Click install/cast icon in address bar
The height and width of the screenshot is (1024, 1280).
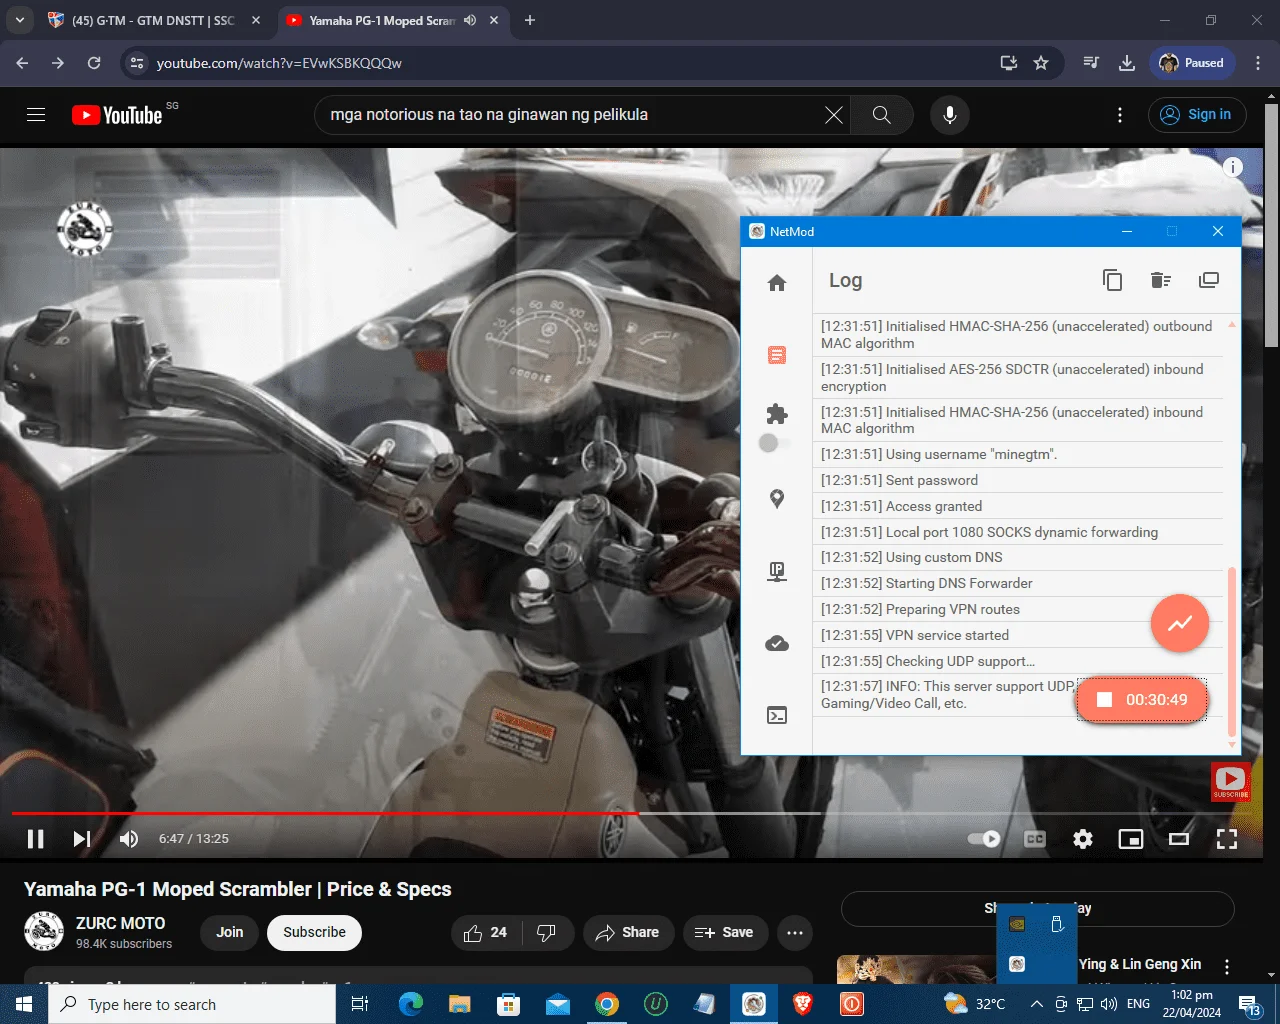(x=1009, y=63)
